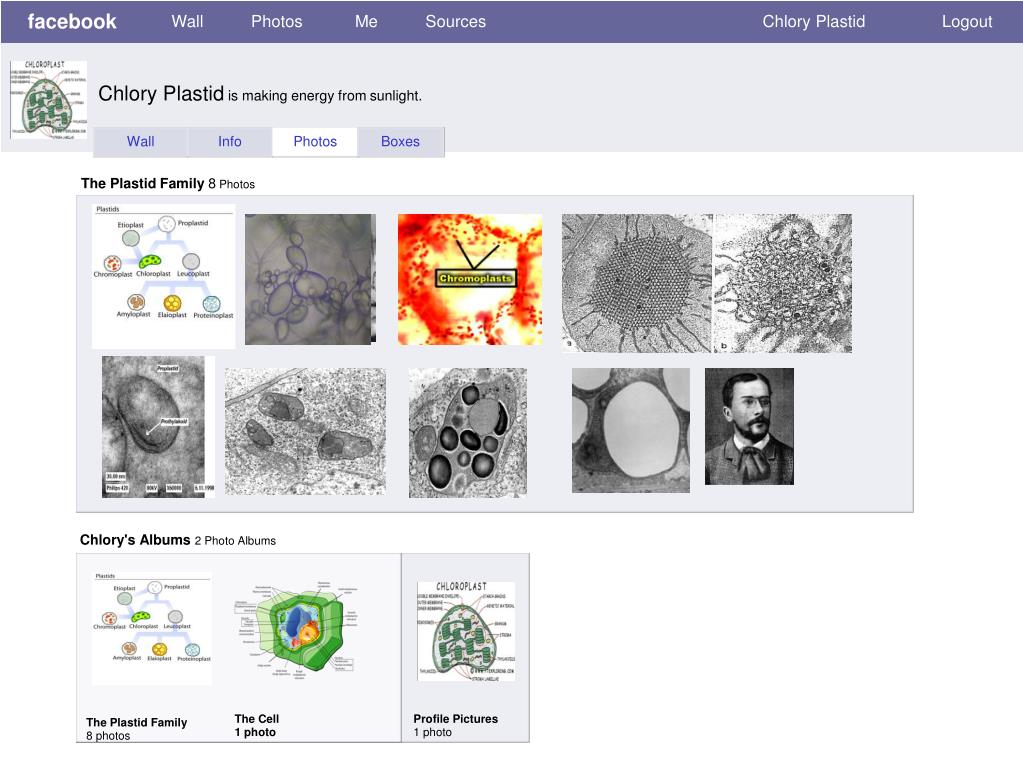Click the status text about making energy from sunlight
The image size is (1023, 767).
pos(325,96)
